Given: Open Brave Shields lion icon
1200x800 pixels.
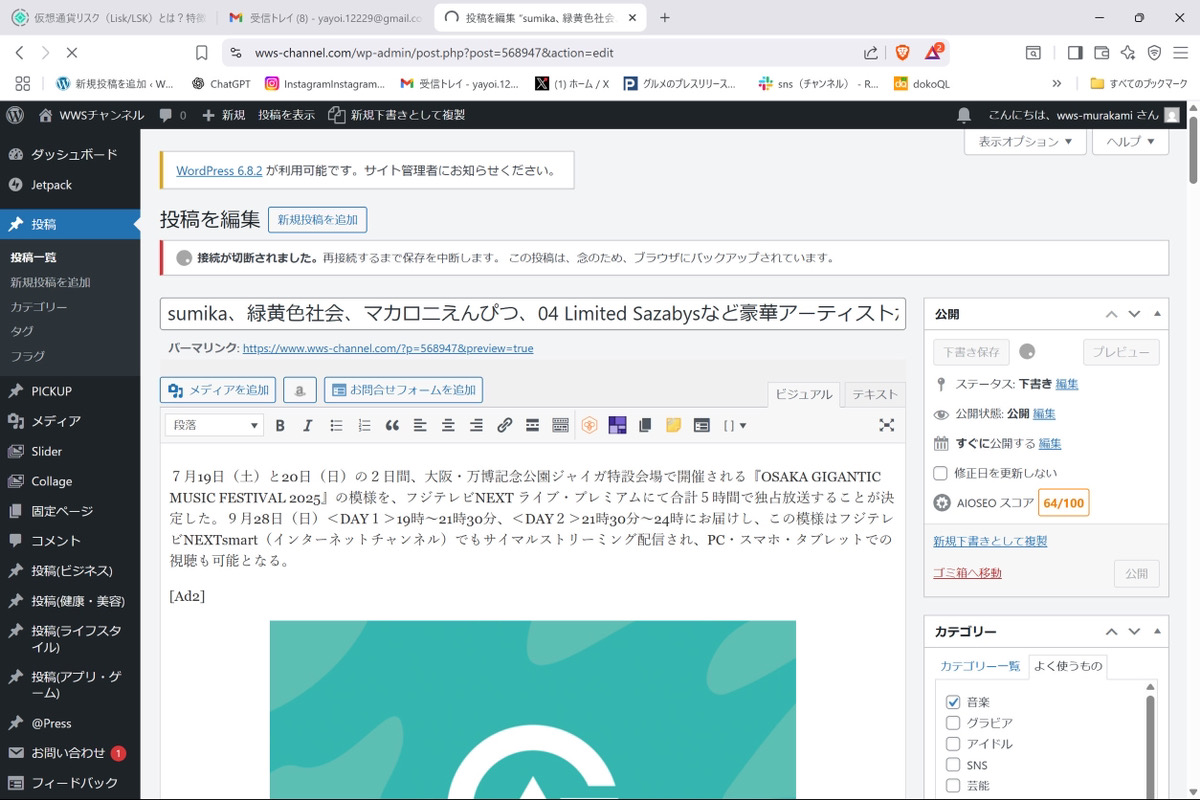Looking at the screenshot, I should 903,52.
